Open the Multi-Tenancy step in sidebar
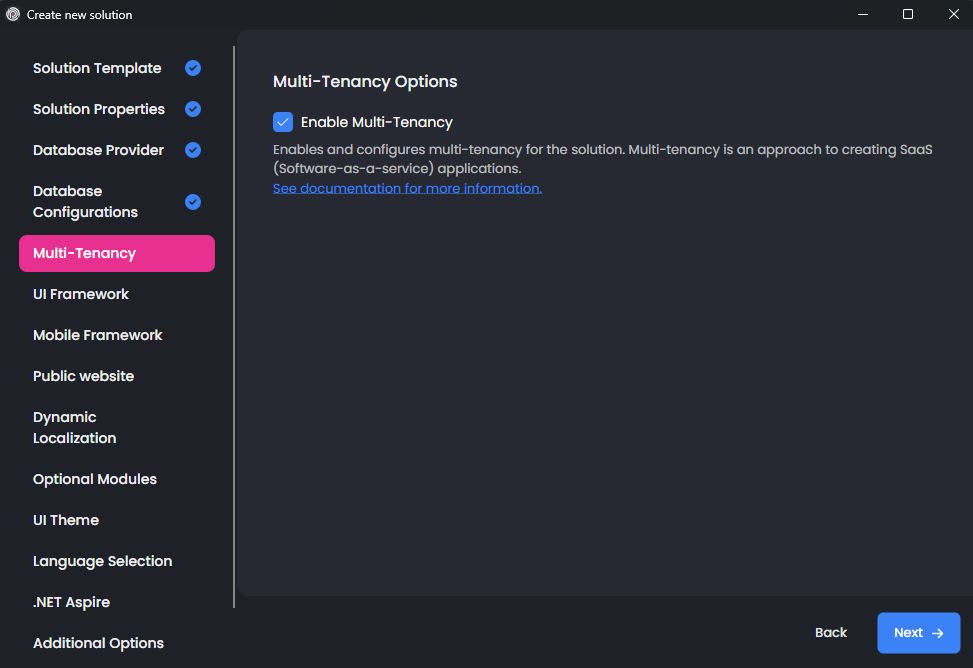Image resolution: width=973 pixels, height=668 pixels. 116,253
